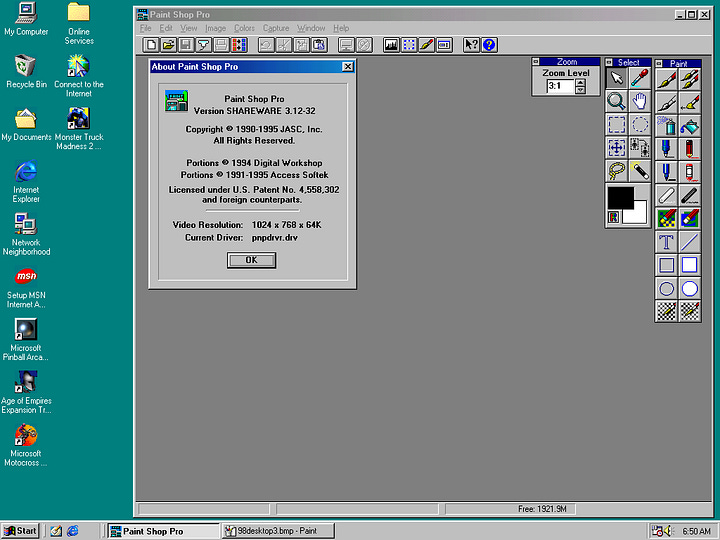The image size is (720, 540).
Task: Toggle the Select toolbox toolbar icon
Action: (409, 45)
